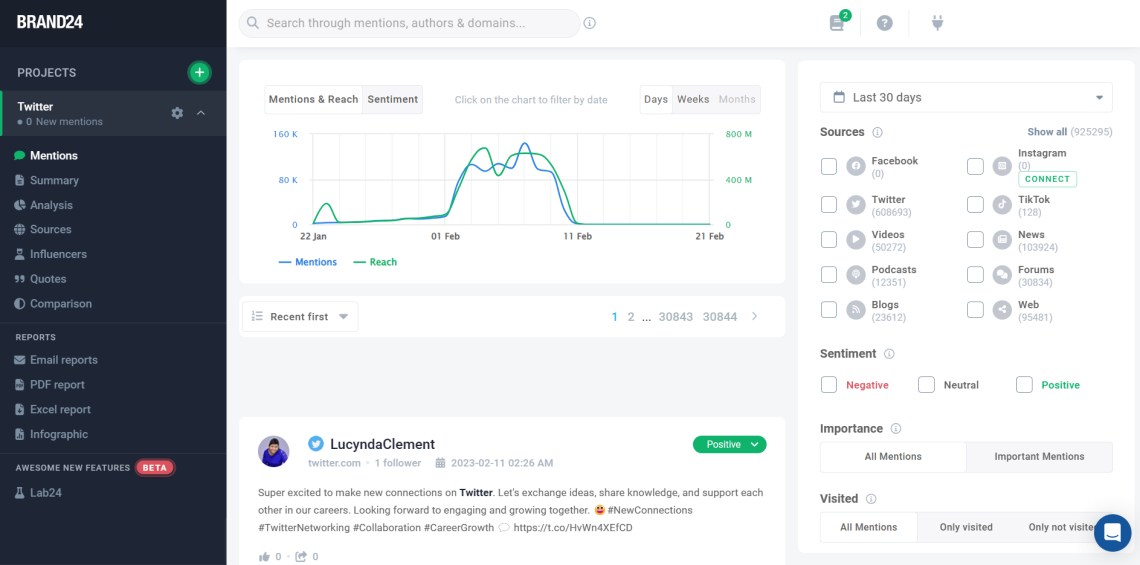Click the mentions search field
Screen dimensions: 1140x565
[410, 23]
